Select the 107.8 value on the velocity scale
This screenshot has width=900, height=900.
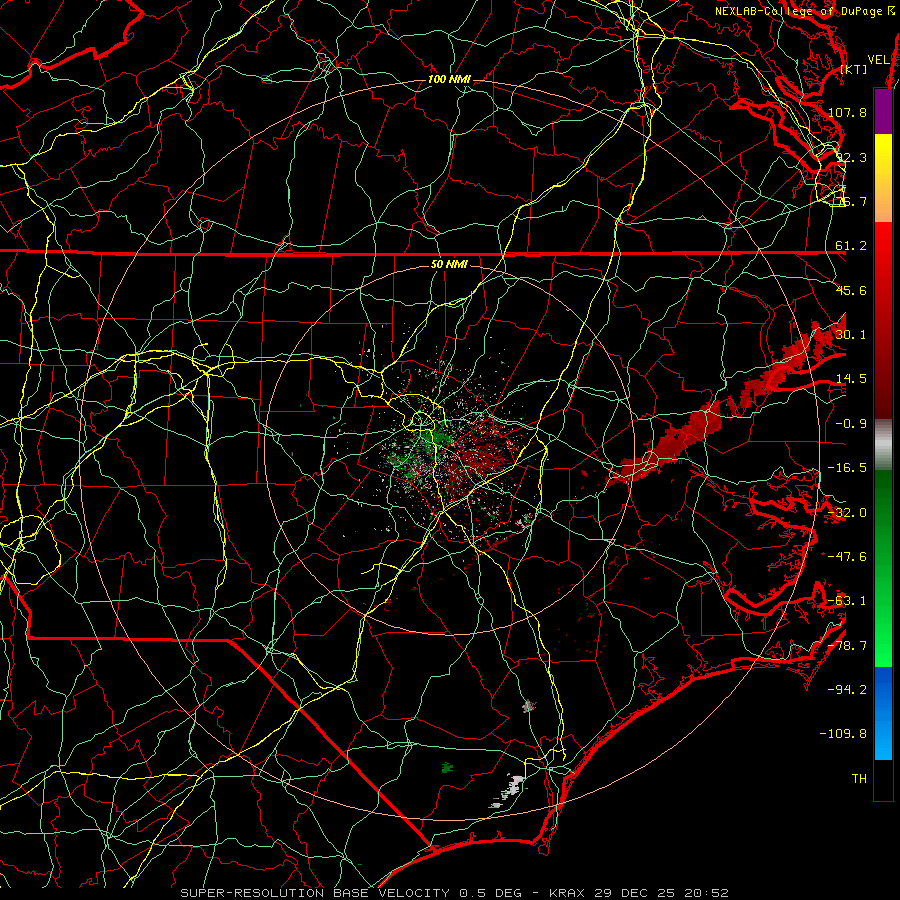(x=847, y=112)
